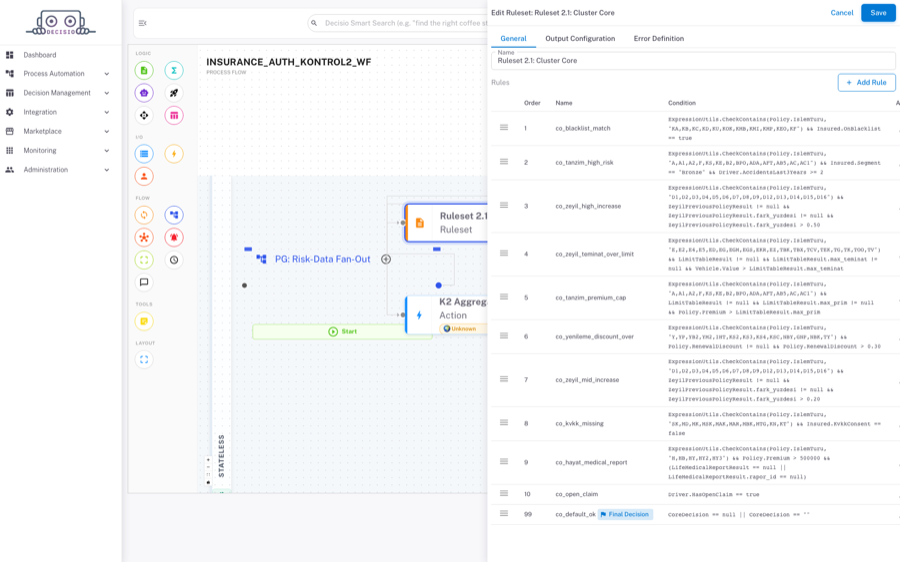Expand the Monitoring sidebar section

[x=60, y=150]
